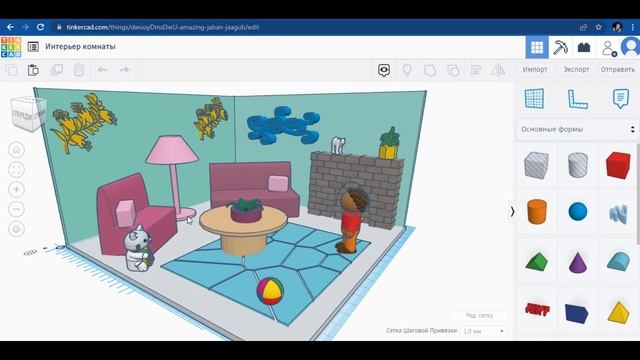Open the designs list icon
The image size is (640, 360).
[33, 47]
